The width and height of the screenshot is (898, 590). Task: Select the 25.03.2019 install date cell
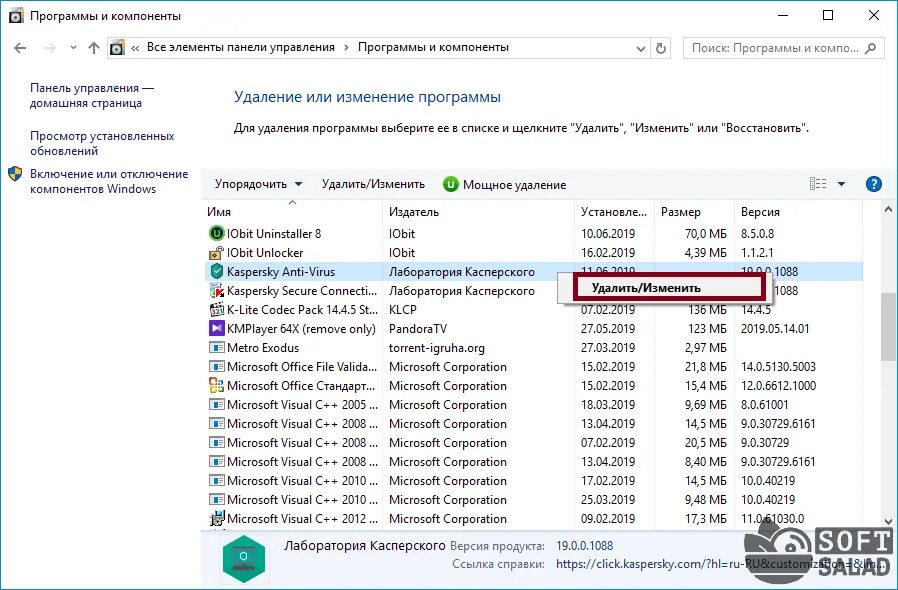click(x=608, y=499)
